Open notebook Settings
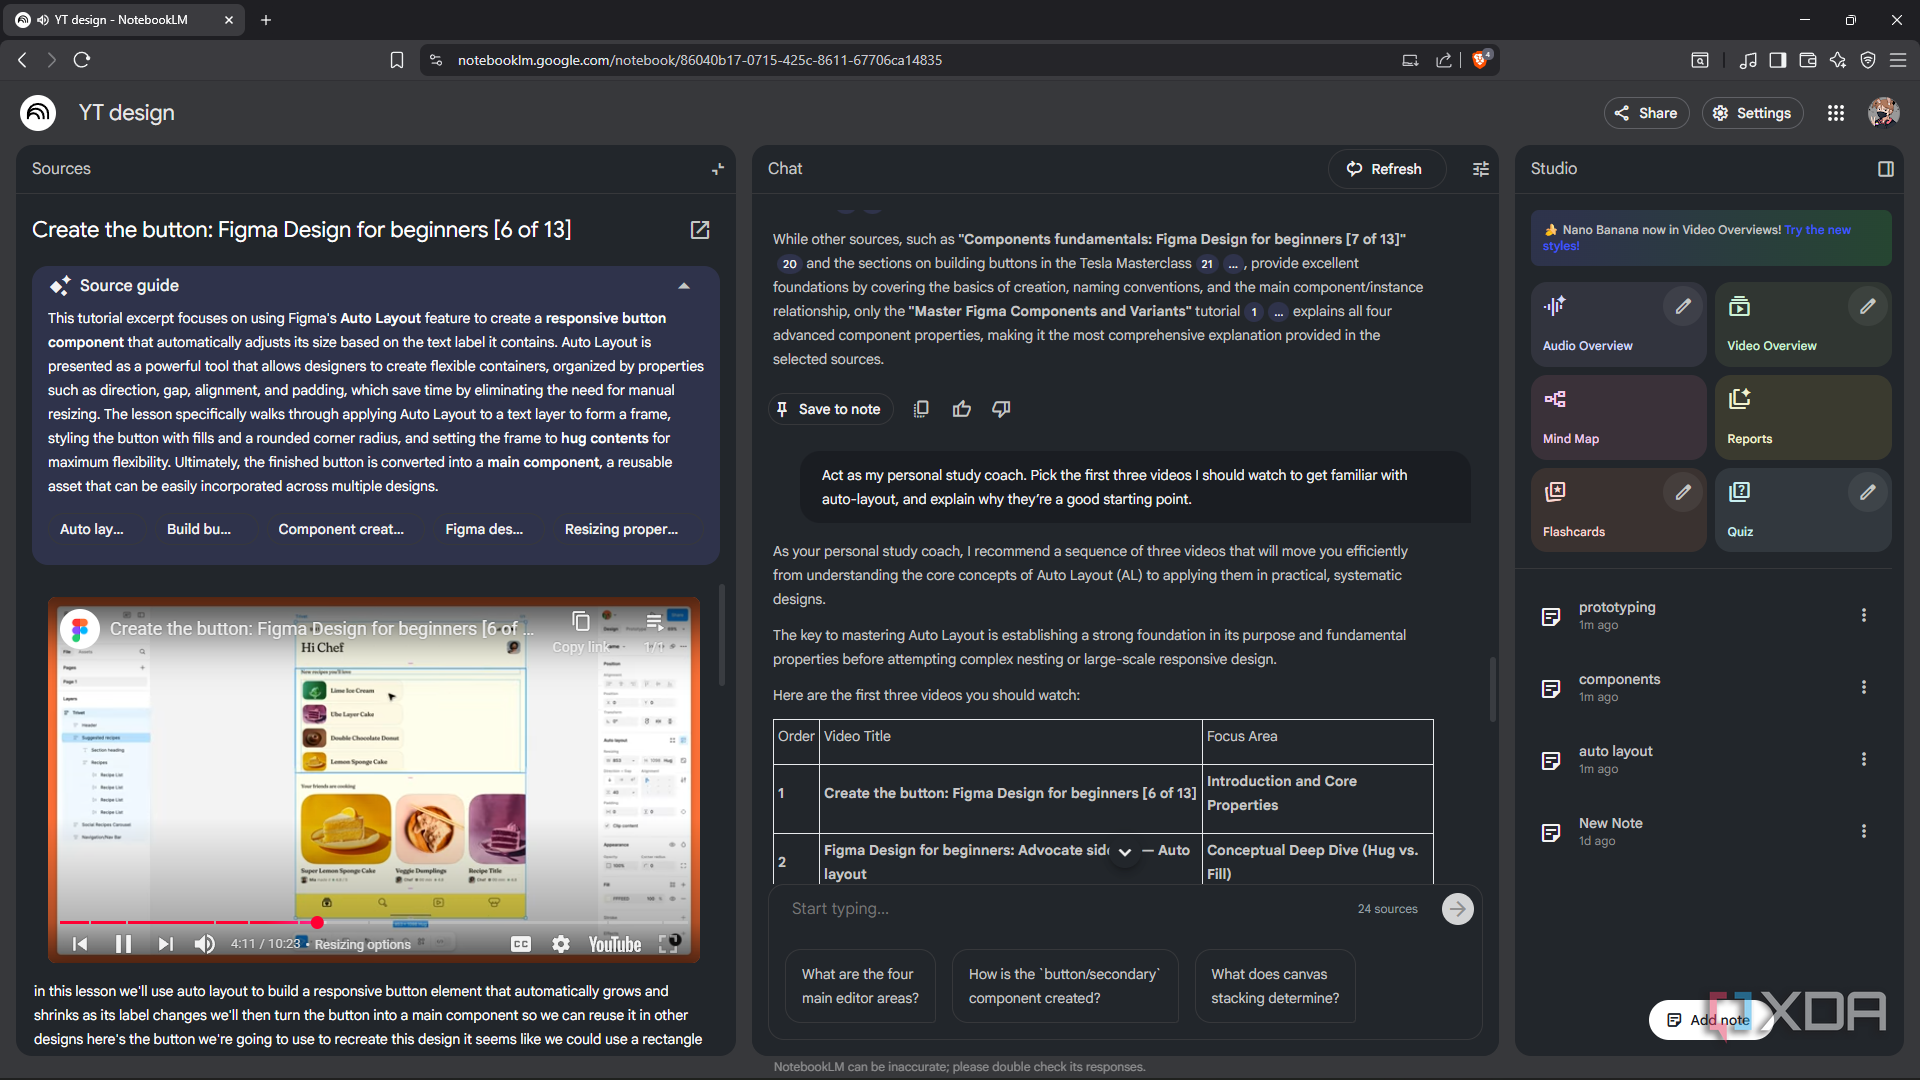The image size is (1920, 1080). pos(1753,113)
